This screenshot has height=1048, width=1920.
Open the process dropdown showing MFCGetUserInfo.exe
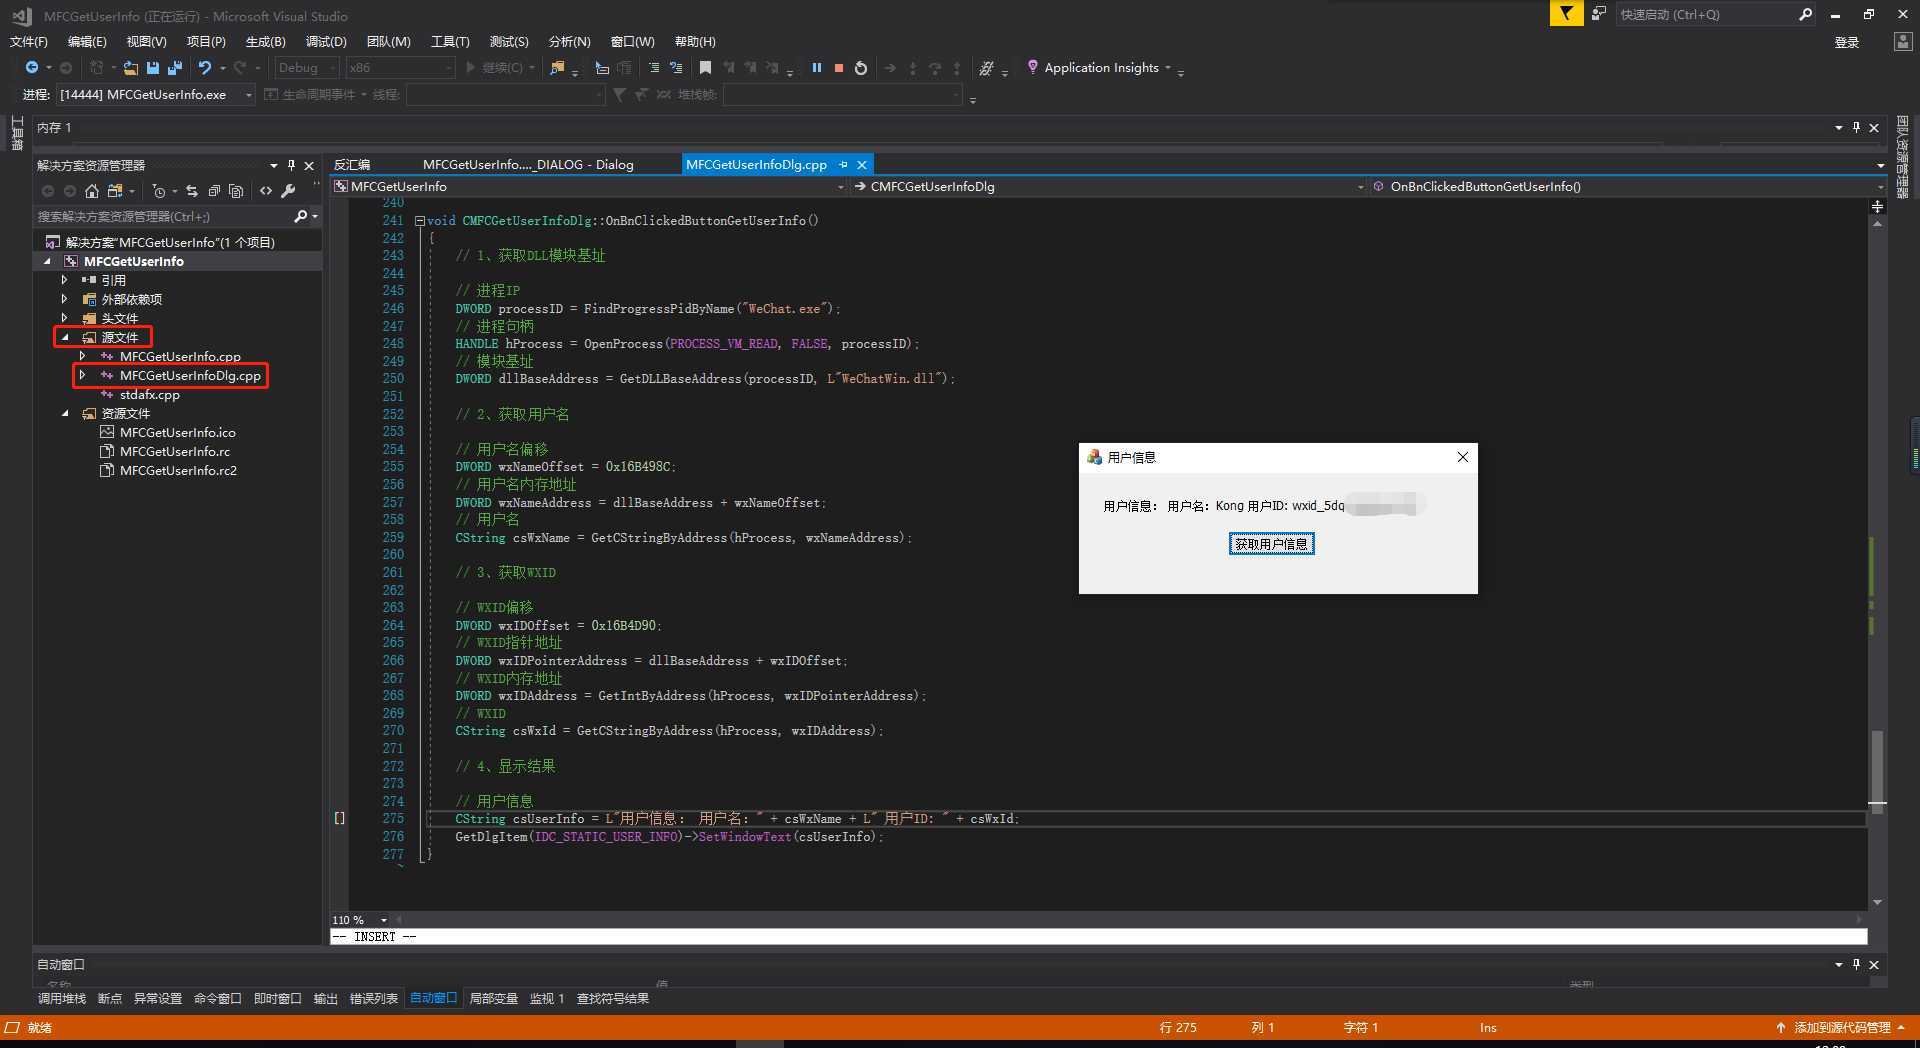pyautogui.click(x=155, y=94)
